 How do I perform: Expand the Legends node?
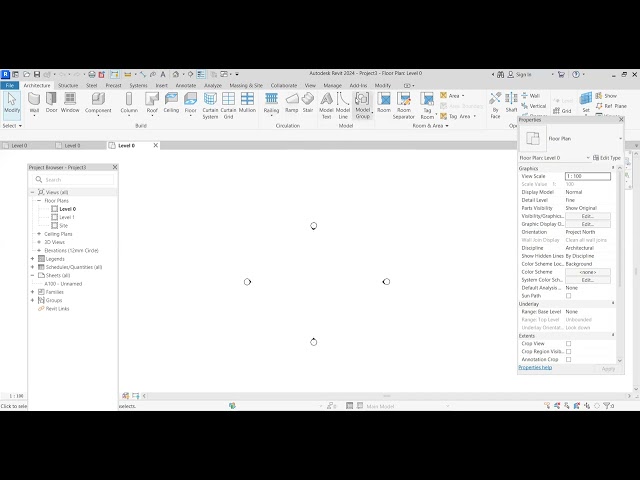click(33, 259)
